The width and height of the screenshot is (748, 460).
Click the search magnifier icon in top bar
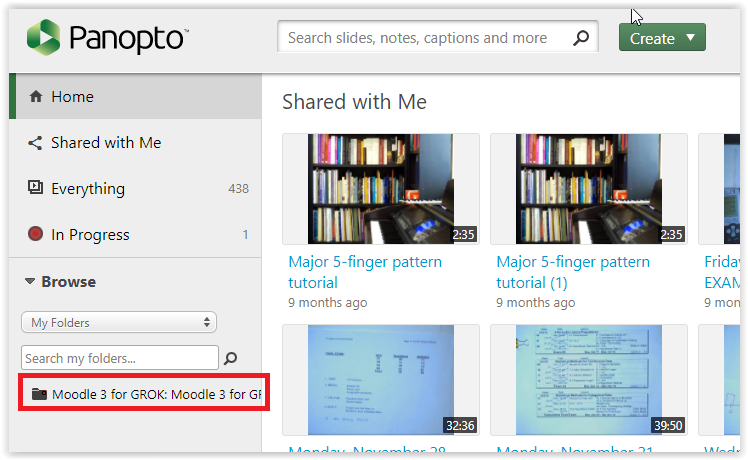pos(581,37)
